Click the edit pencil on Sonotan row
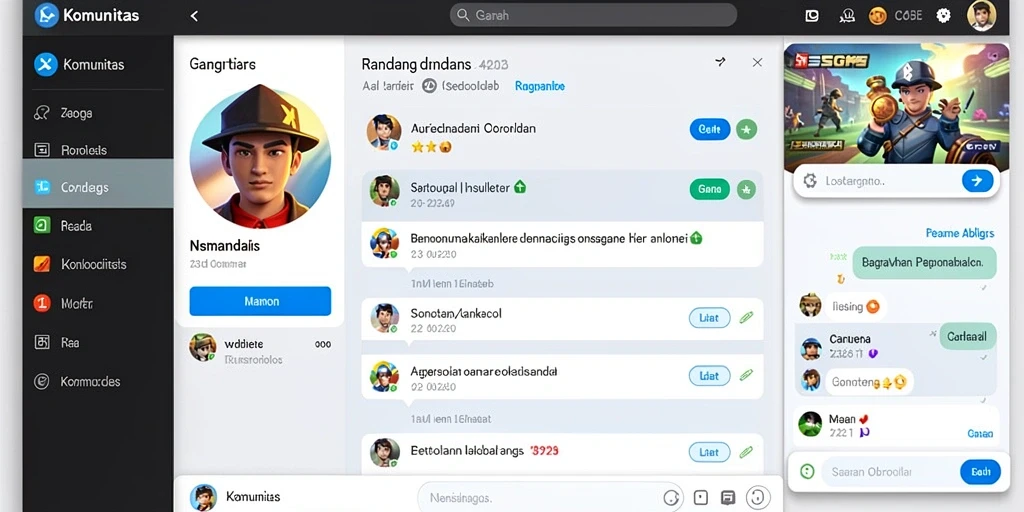This screenshot has height=512, width=1024. tap(746, 318)
